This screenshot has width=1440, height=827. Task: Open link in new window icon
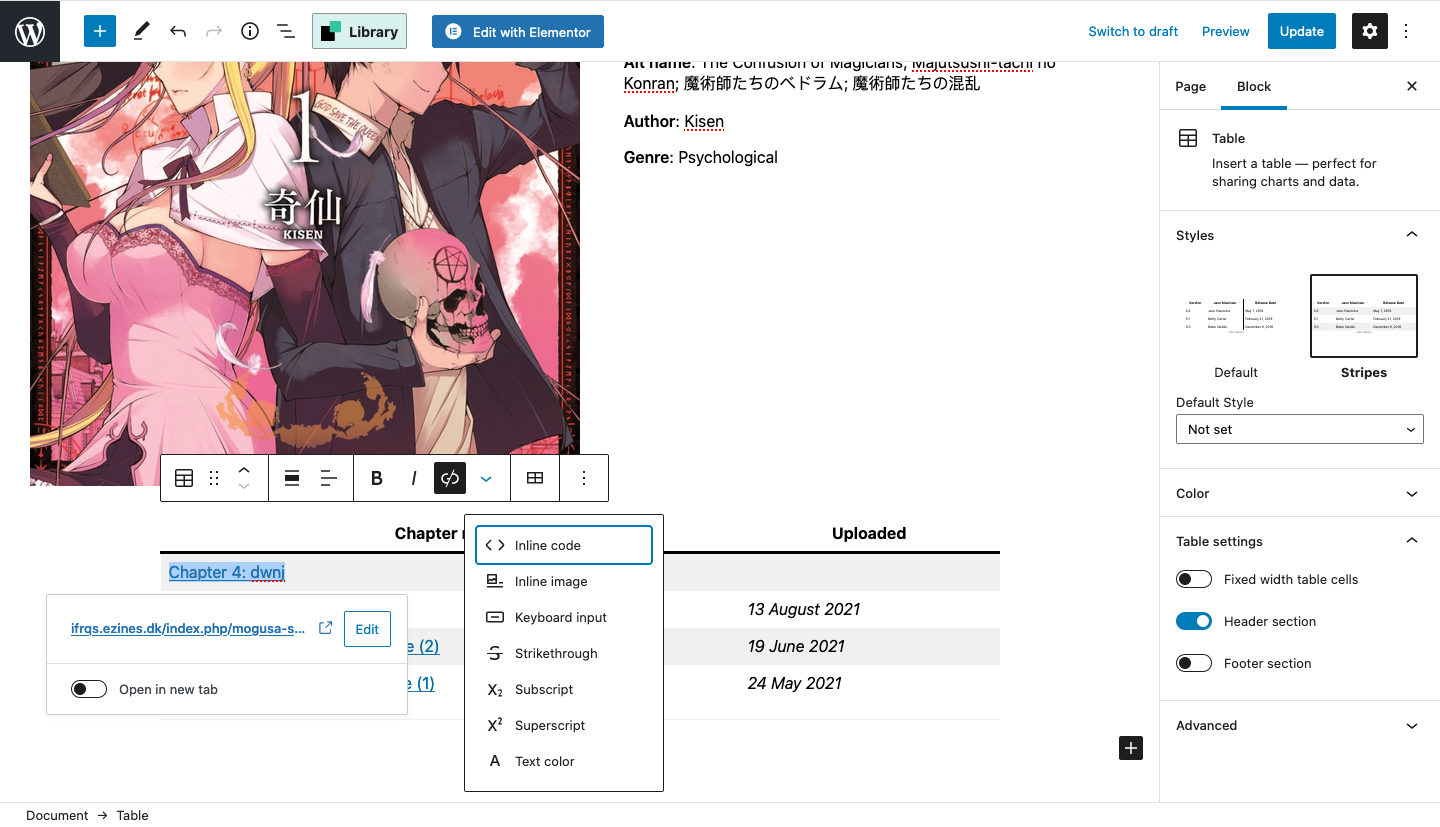point(325,628)
